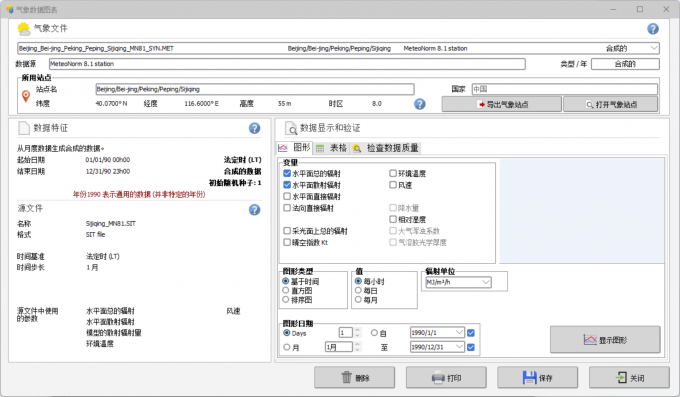Choose 每日 values
The image size is (680, 397).
click(358, 290)
